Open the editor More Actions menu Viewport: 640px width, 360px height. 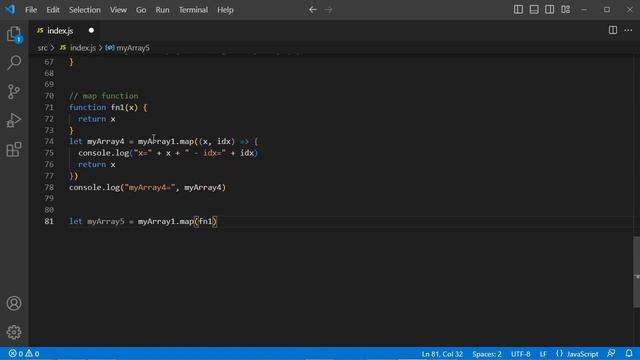(628, 30)
